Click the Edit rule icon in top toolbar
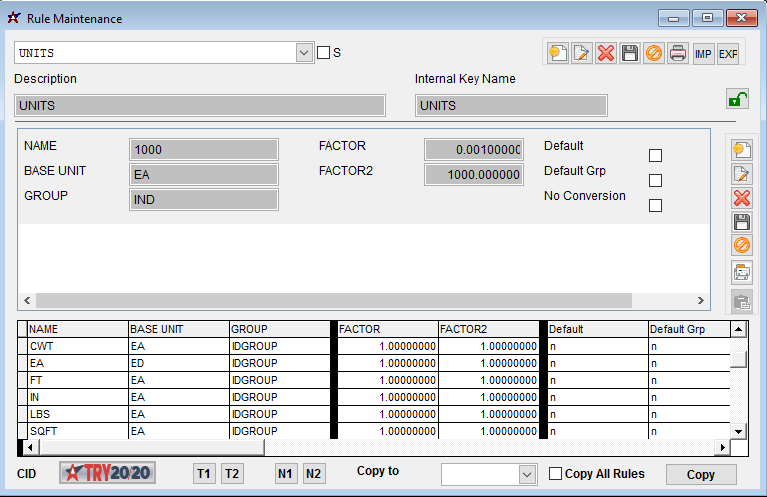Screen dimensions: 767x497 coord(581,53)
